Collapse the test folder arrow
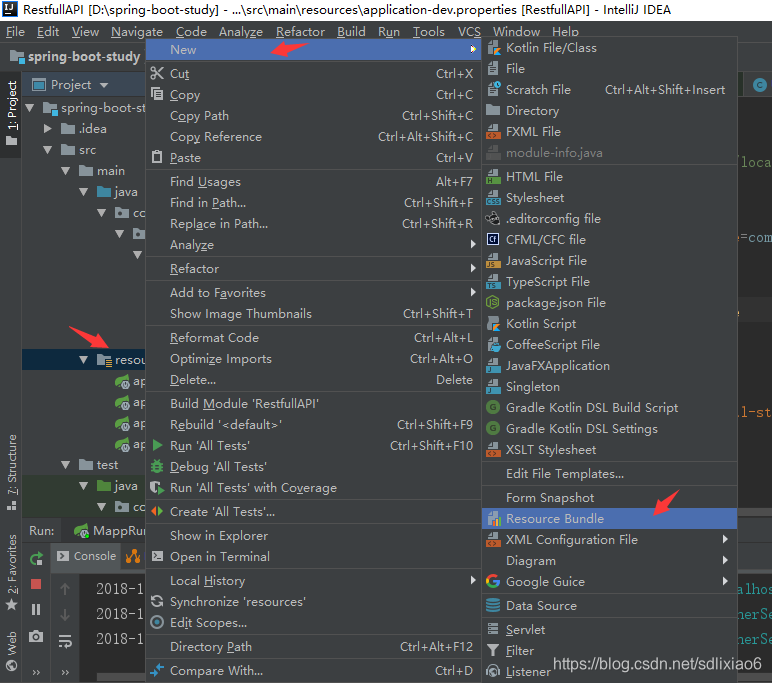The width and height of the screenshot is (772, 683). 66,465
